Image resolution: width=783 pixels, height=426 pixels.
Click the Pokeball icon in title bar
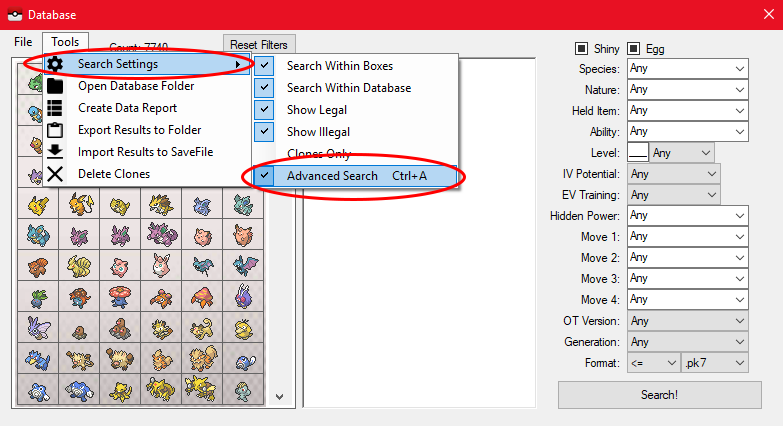pos(14,15)
